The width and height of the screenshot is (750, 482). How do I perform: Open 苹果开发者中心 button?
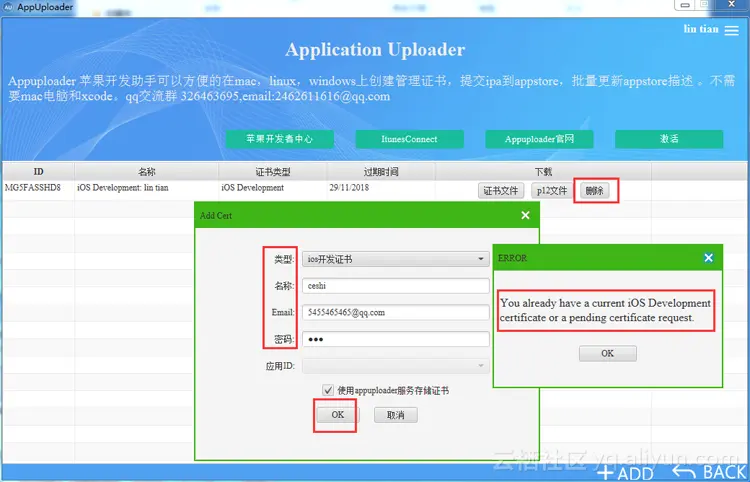279,139
